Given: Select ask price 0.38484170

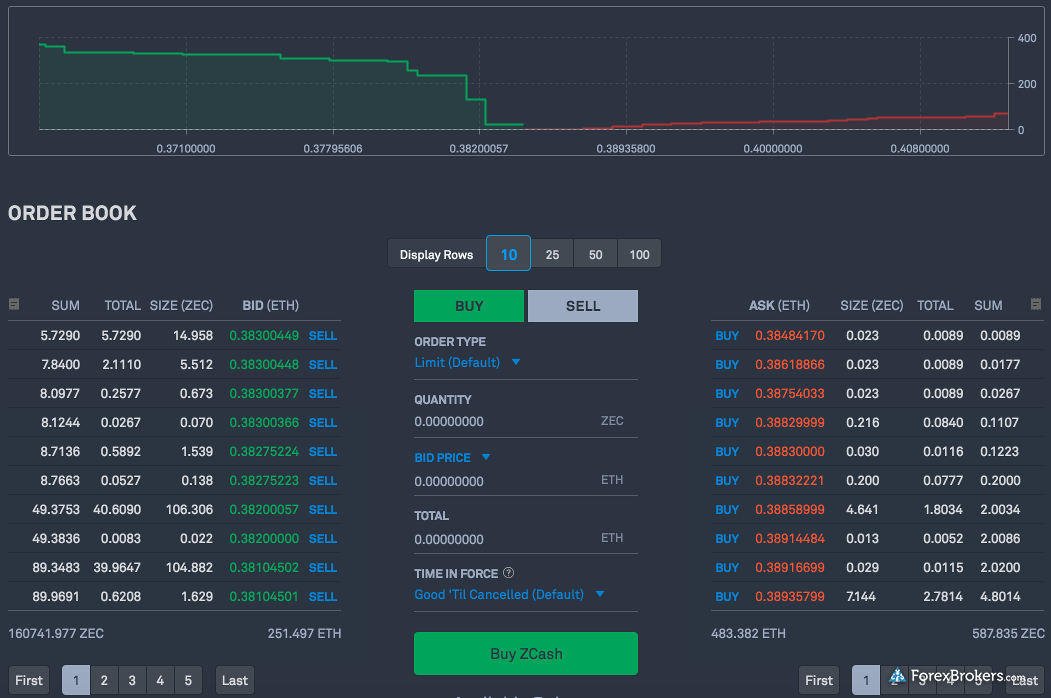Looking at the screenshot, I should tap(790, 335).
